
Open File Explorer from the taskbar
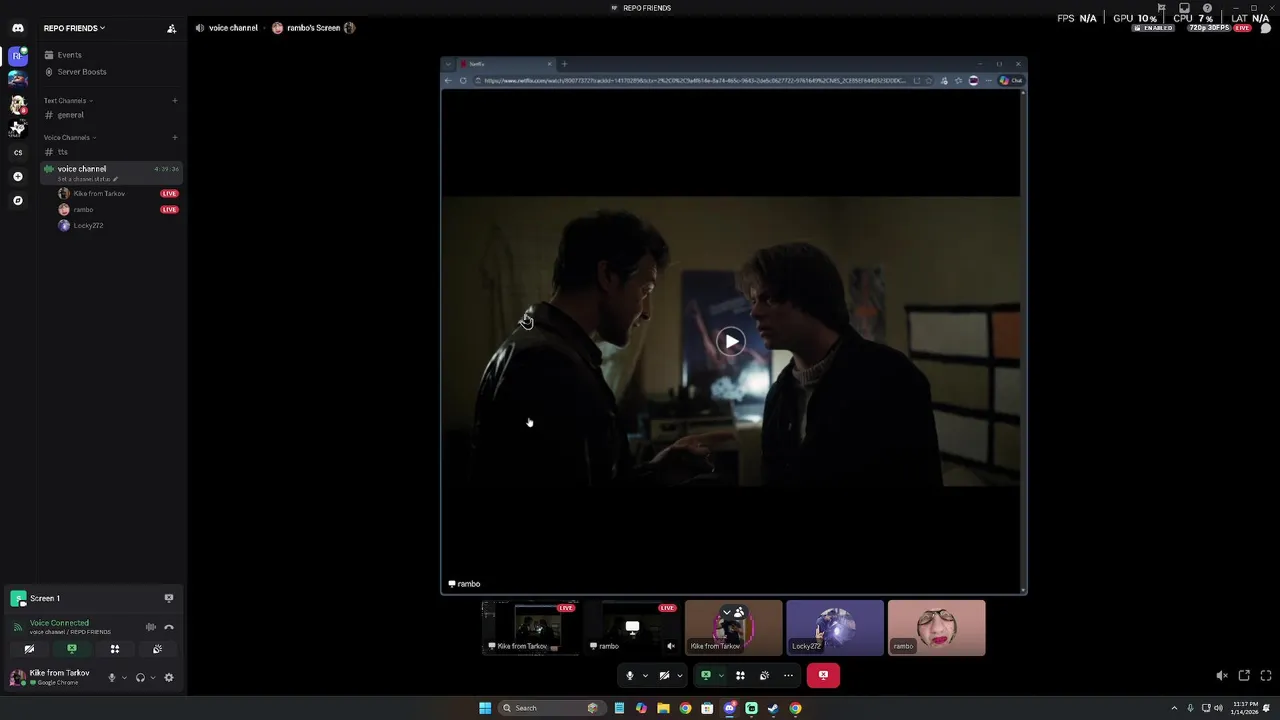click(x=663, y=708)
